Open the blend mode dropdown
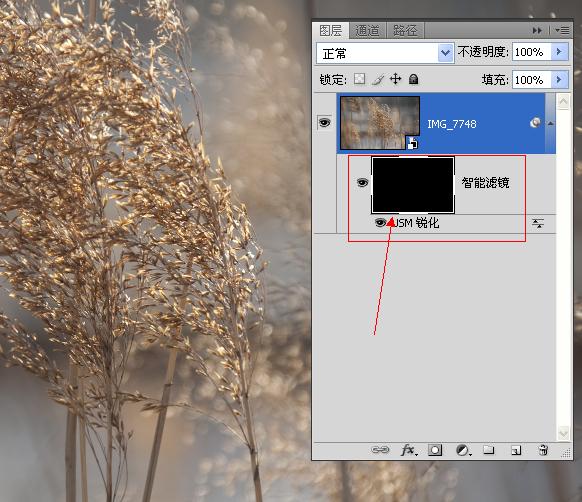 pos(385,53)
